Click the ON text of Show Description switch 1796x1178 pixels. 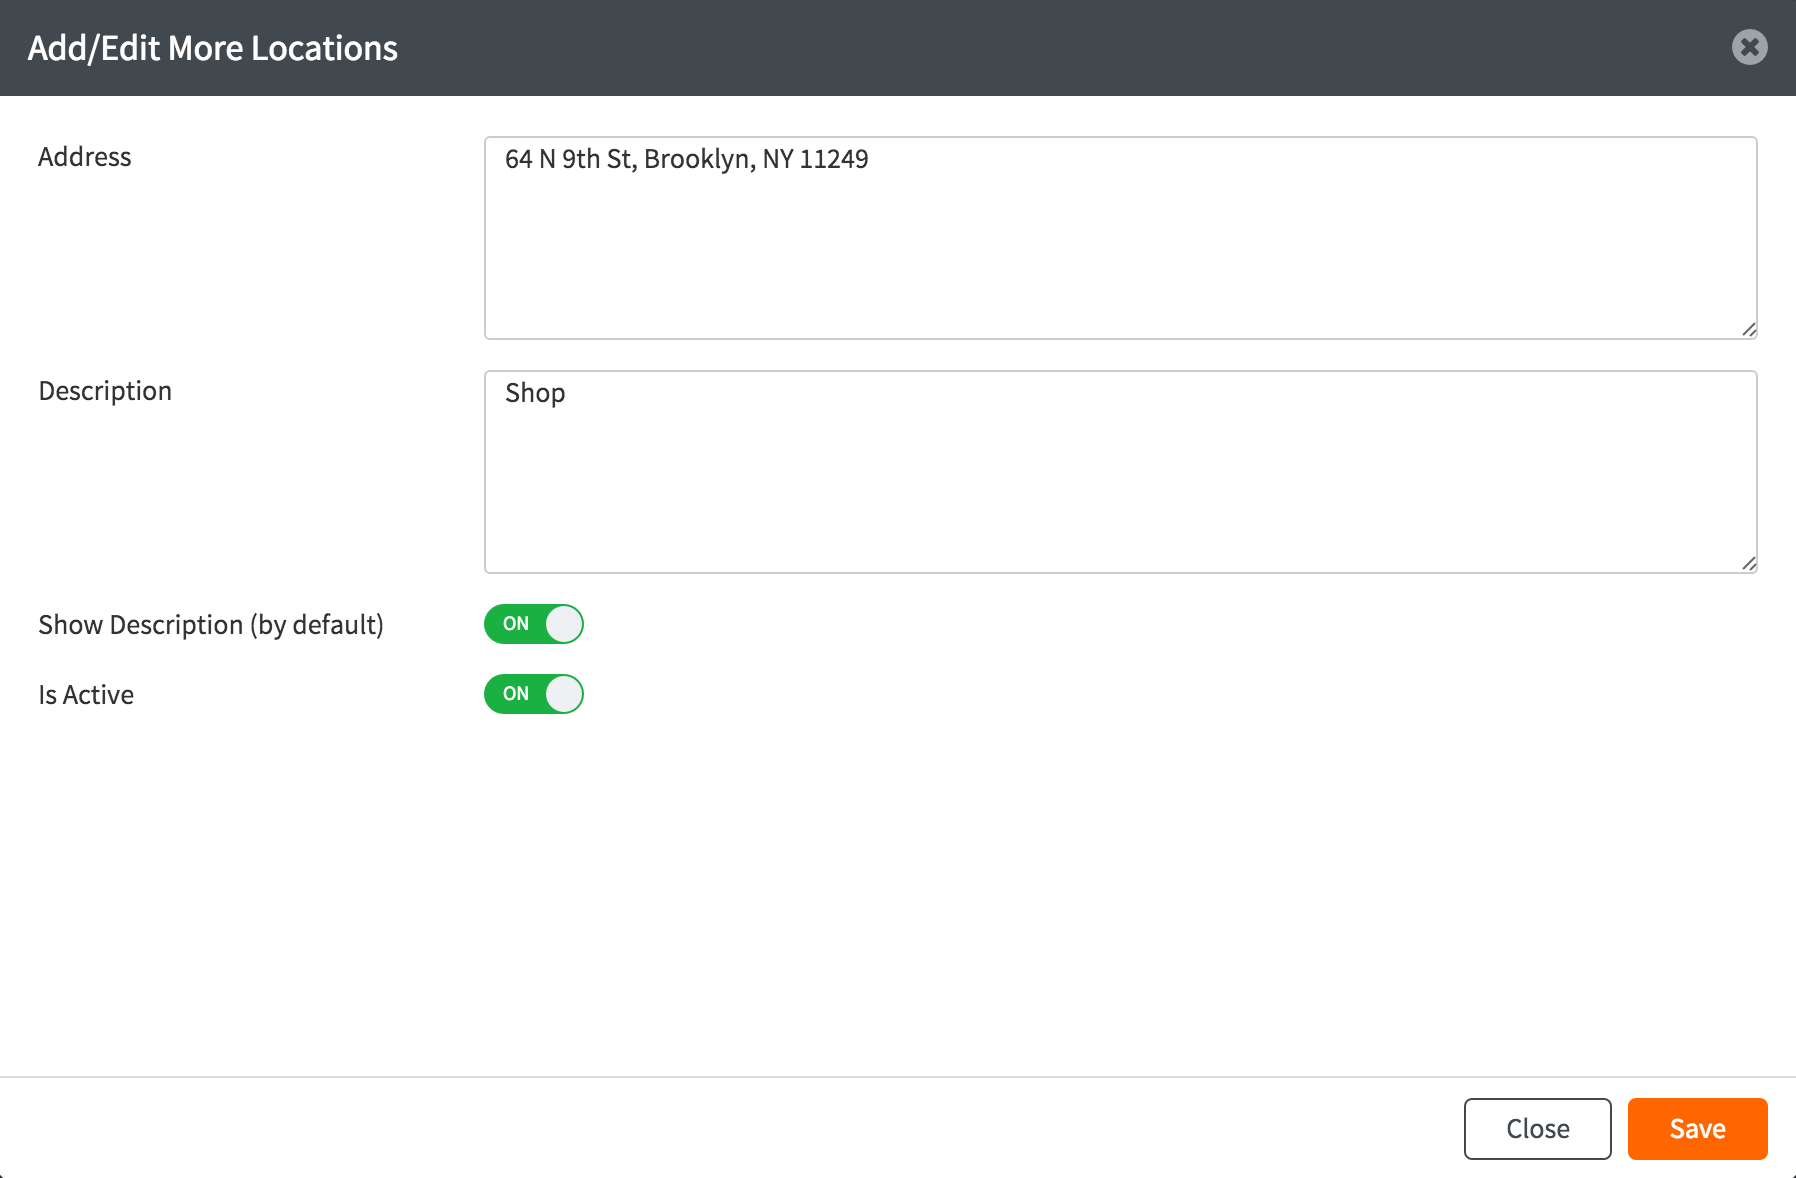point(515,624)
